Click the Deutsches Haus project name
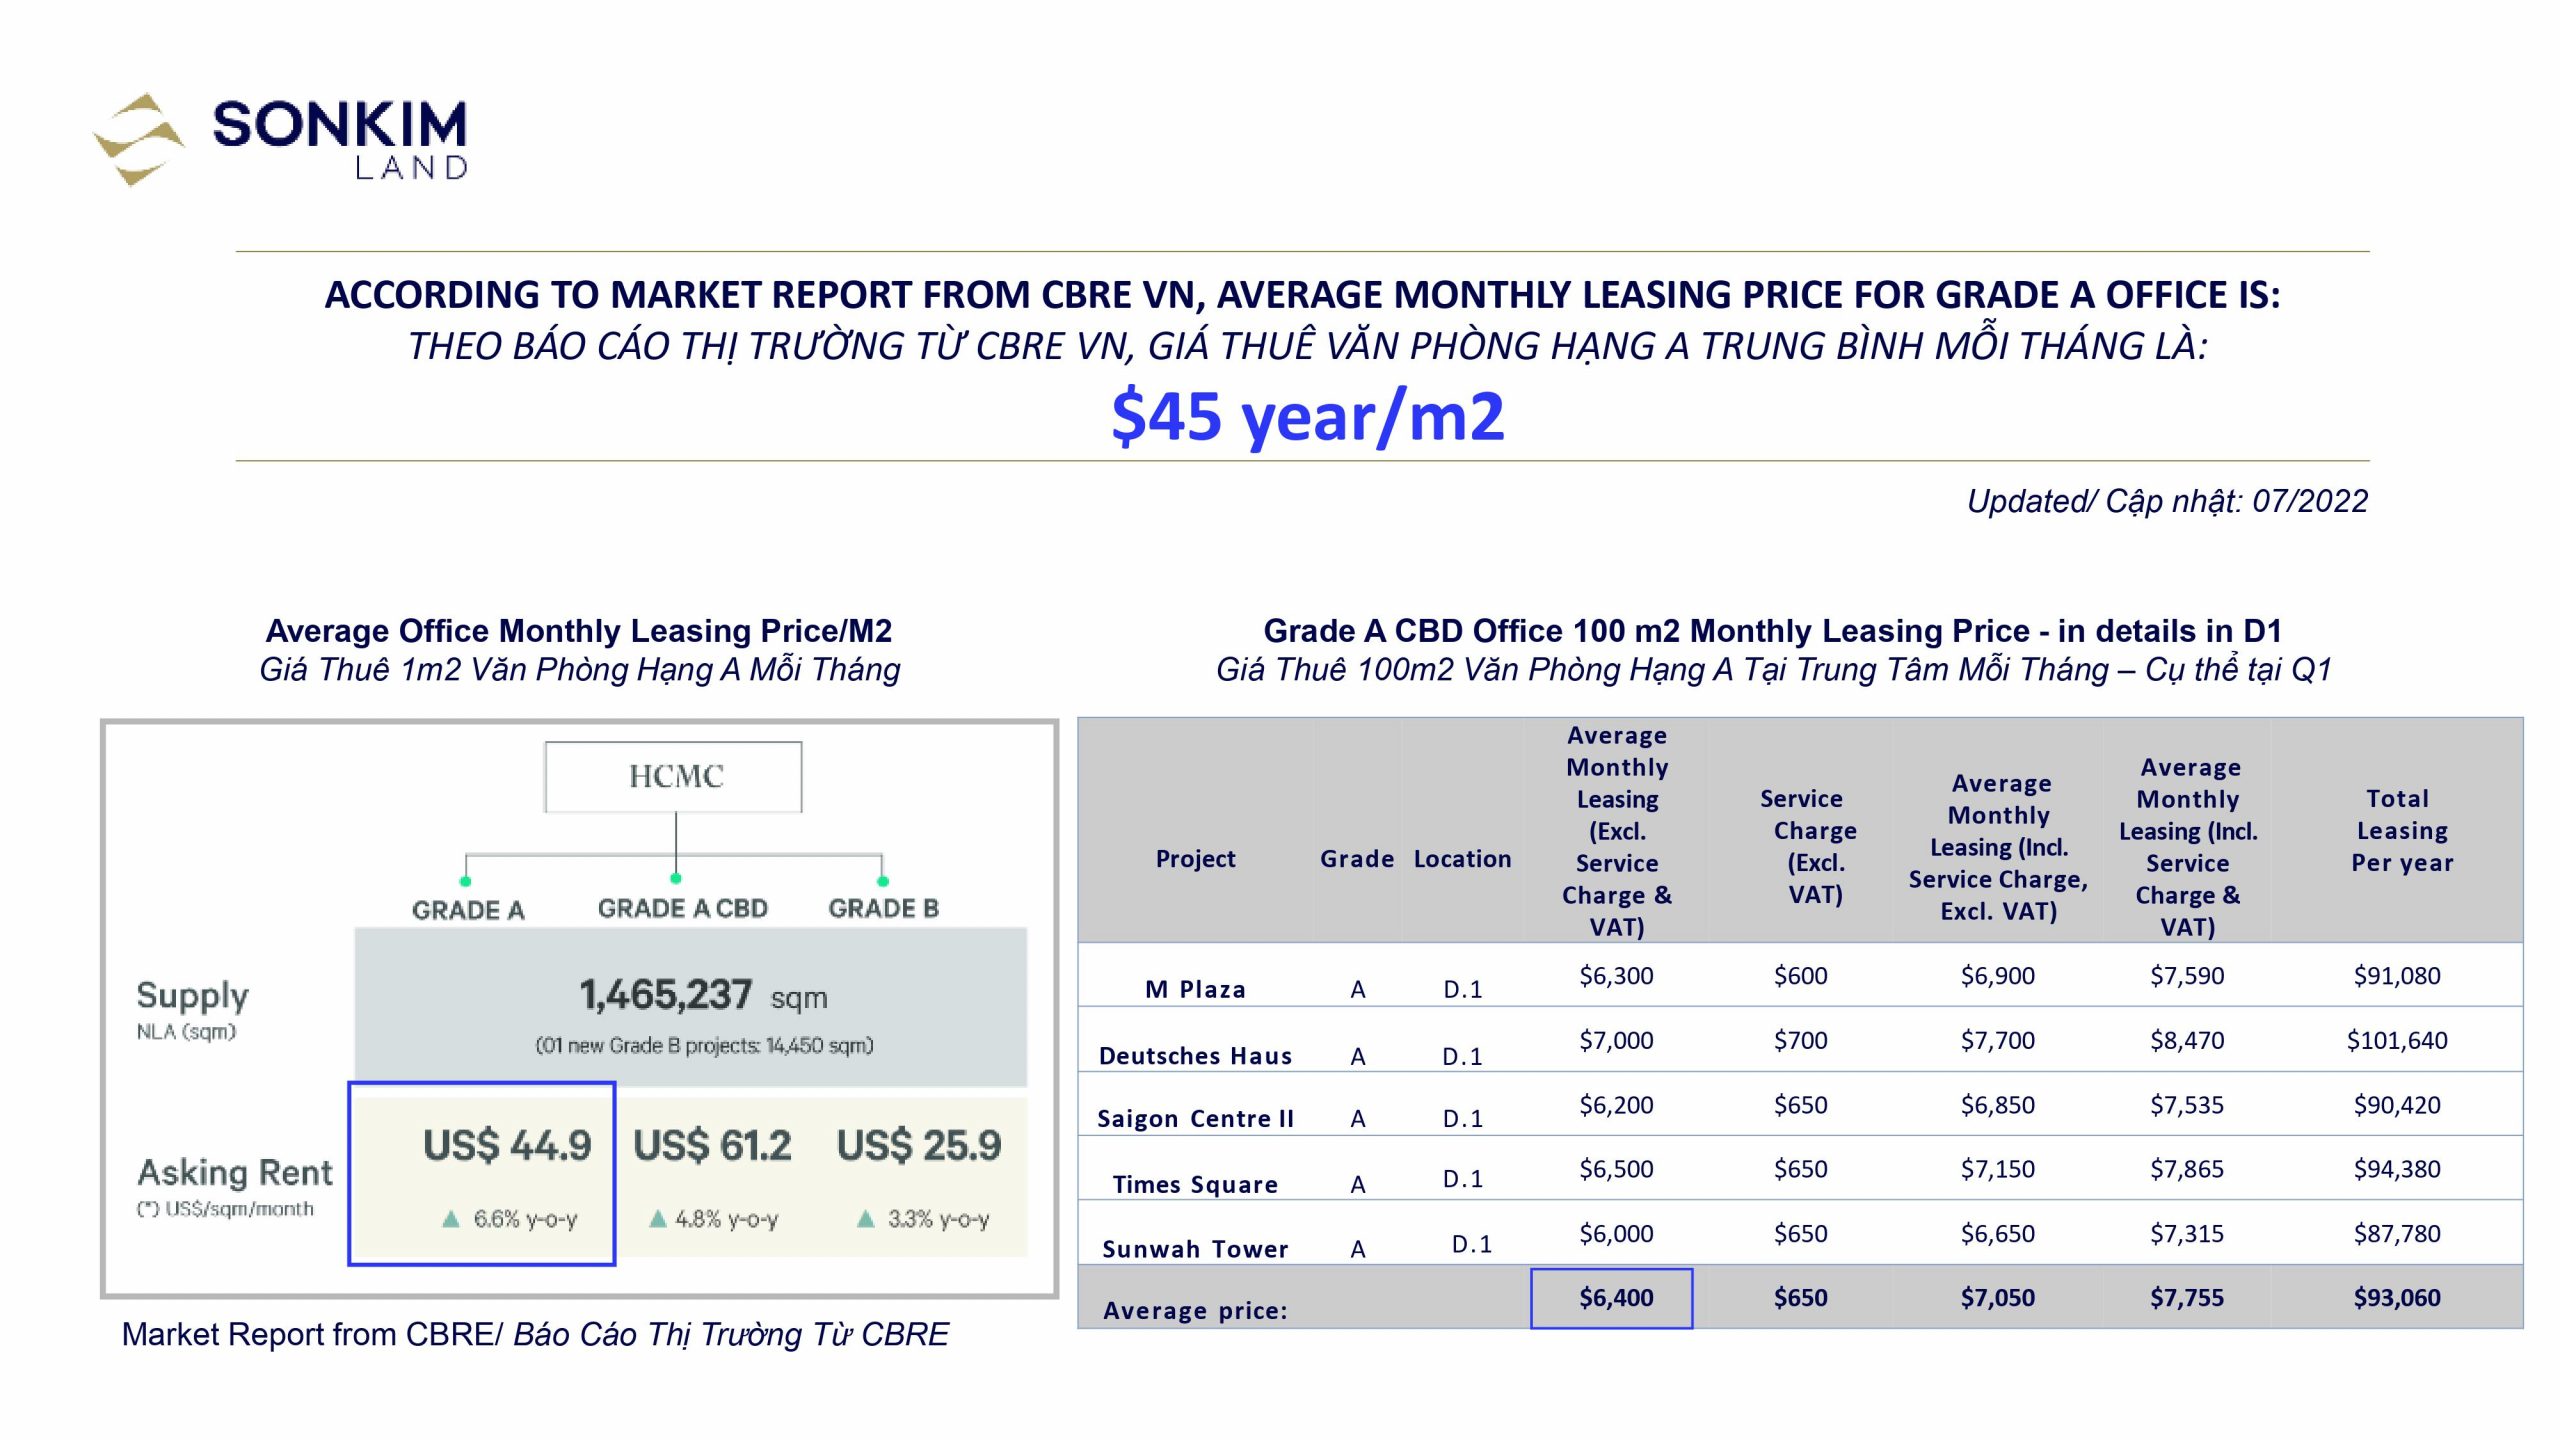This screenshot has width=2560, height=1440. click(x=1195, y=1056)
